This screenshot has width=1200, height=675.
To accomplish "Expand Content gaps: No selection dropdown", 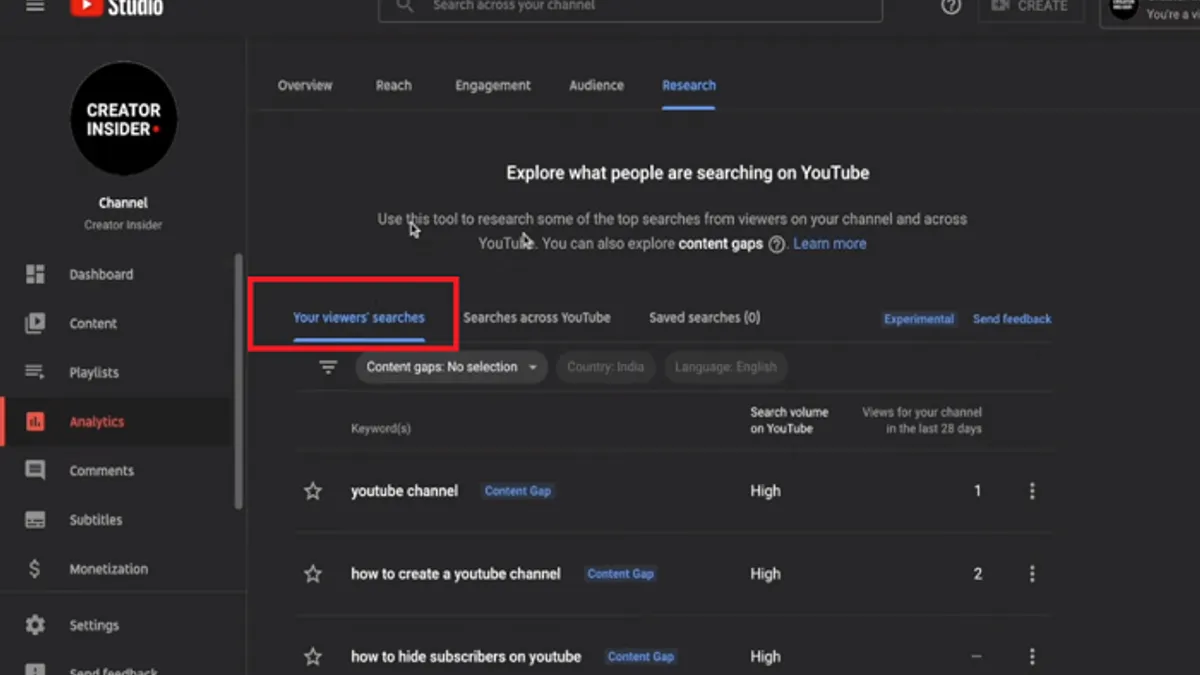I will [x=452, y=367].
